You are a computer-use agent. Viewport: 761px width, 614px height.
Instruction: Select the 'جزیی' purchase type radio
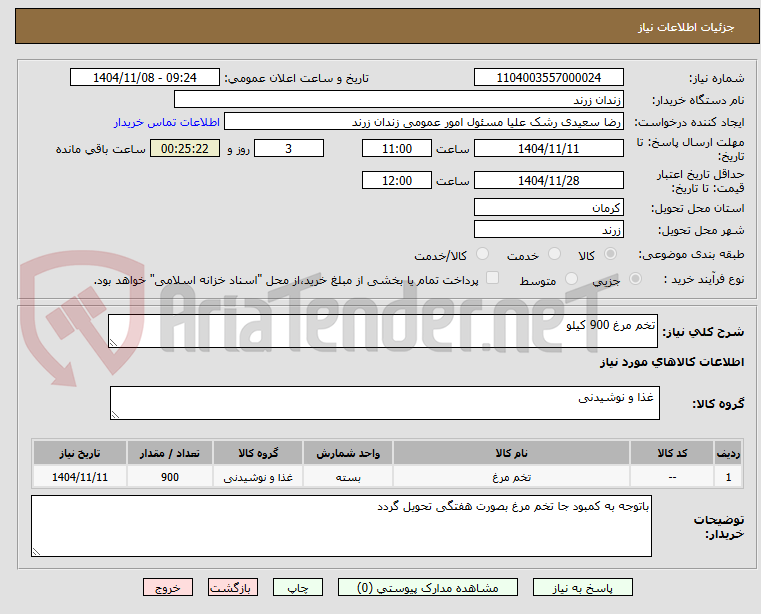click(635, 279)
